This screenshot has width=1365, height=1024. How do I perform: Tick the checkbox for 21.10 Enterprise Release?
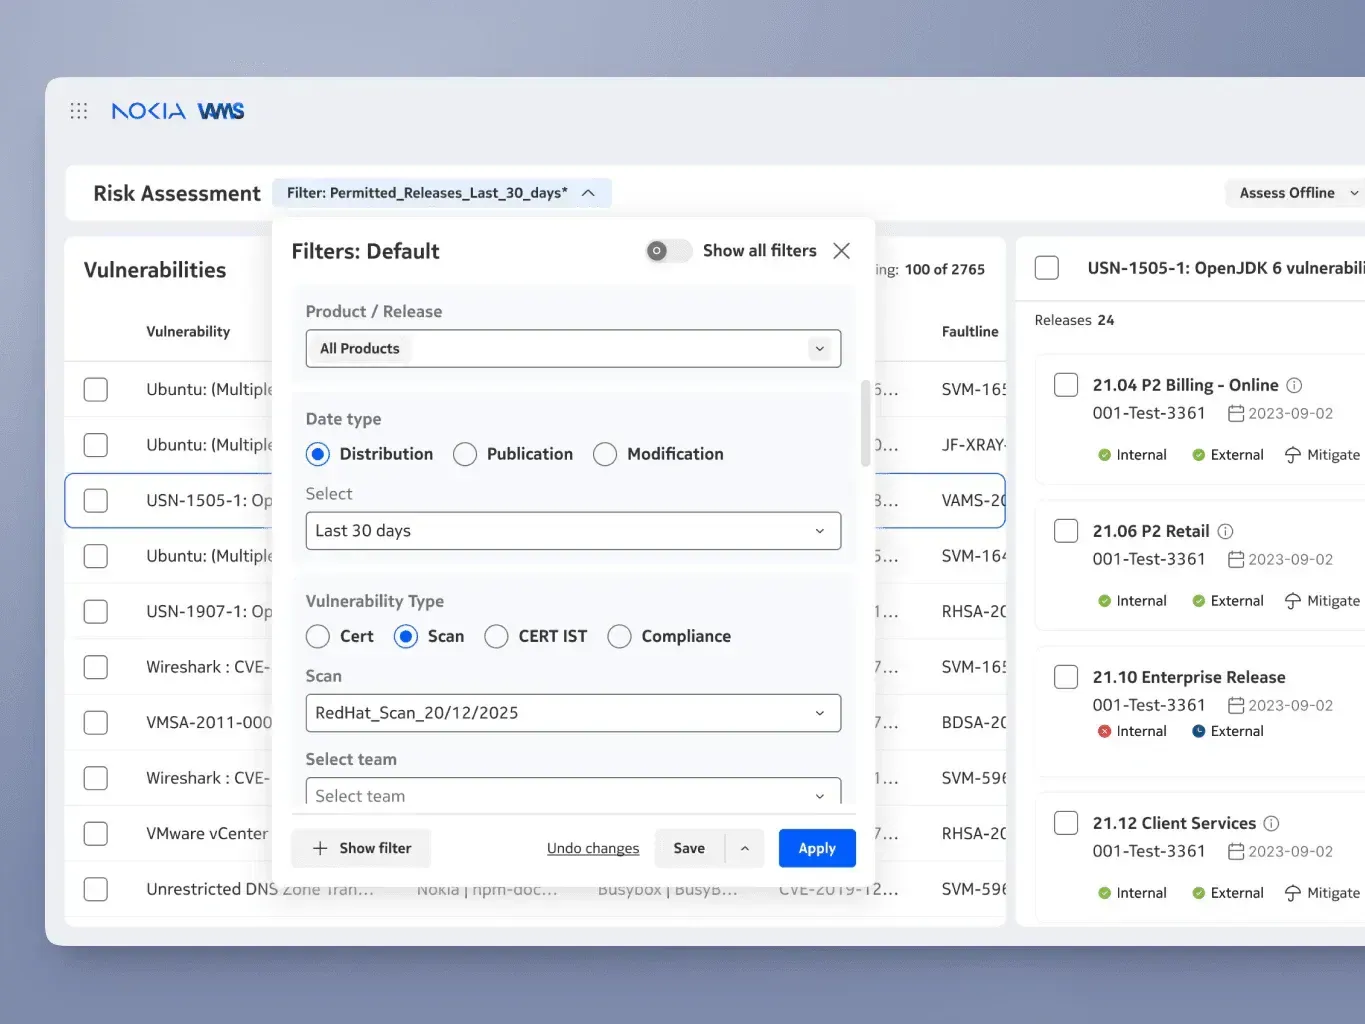1066,677
